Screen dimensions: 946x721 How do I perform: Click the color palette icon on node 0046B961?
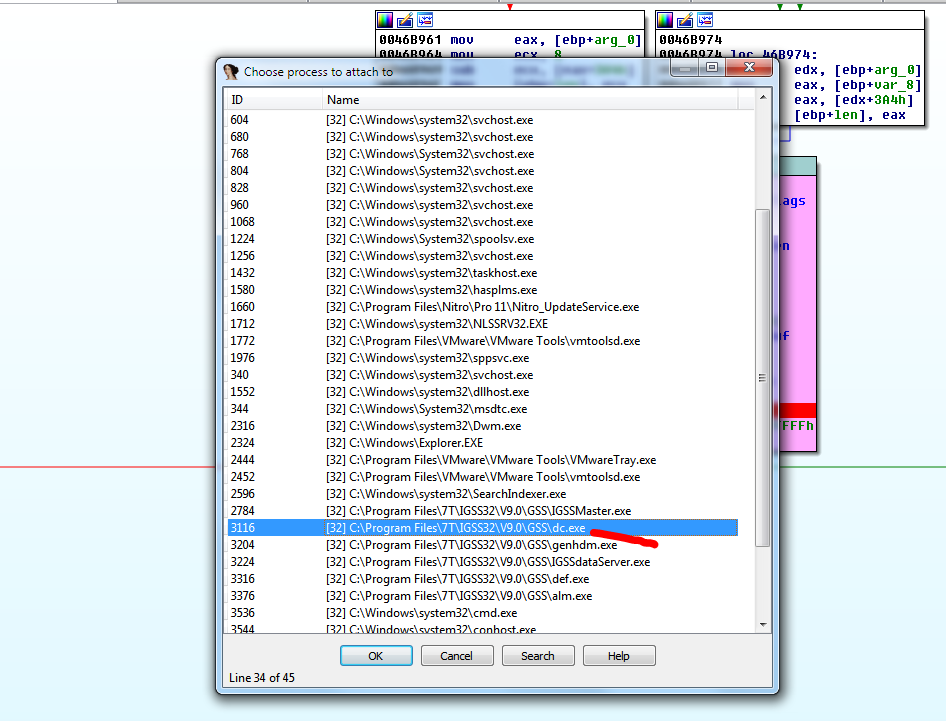(385, 20)
